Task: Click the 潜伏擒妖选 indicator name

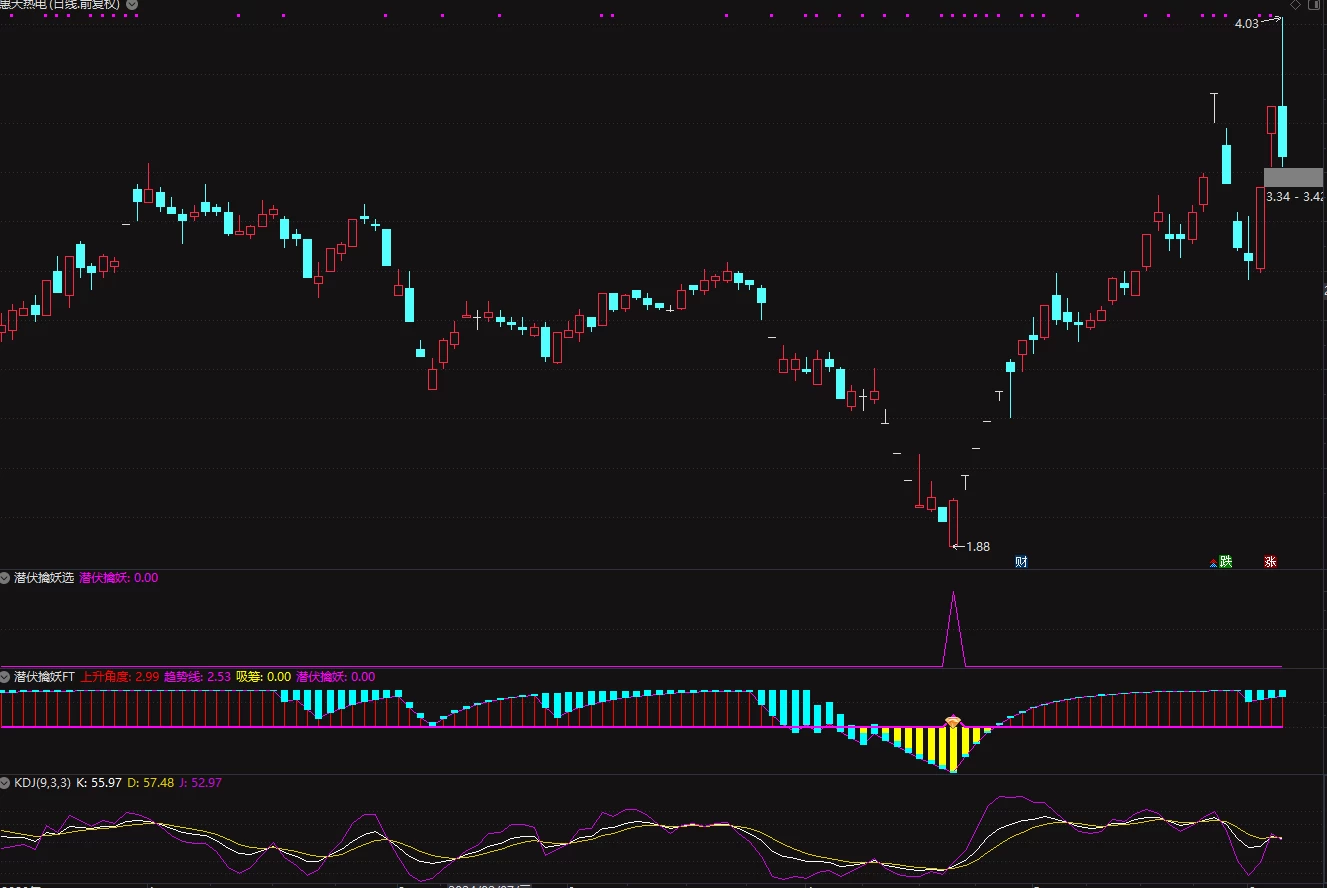Action: pos(44,578)
